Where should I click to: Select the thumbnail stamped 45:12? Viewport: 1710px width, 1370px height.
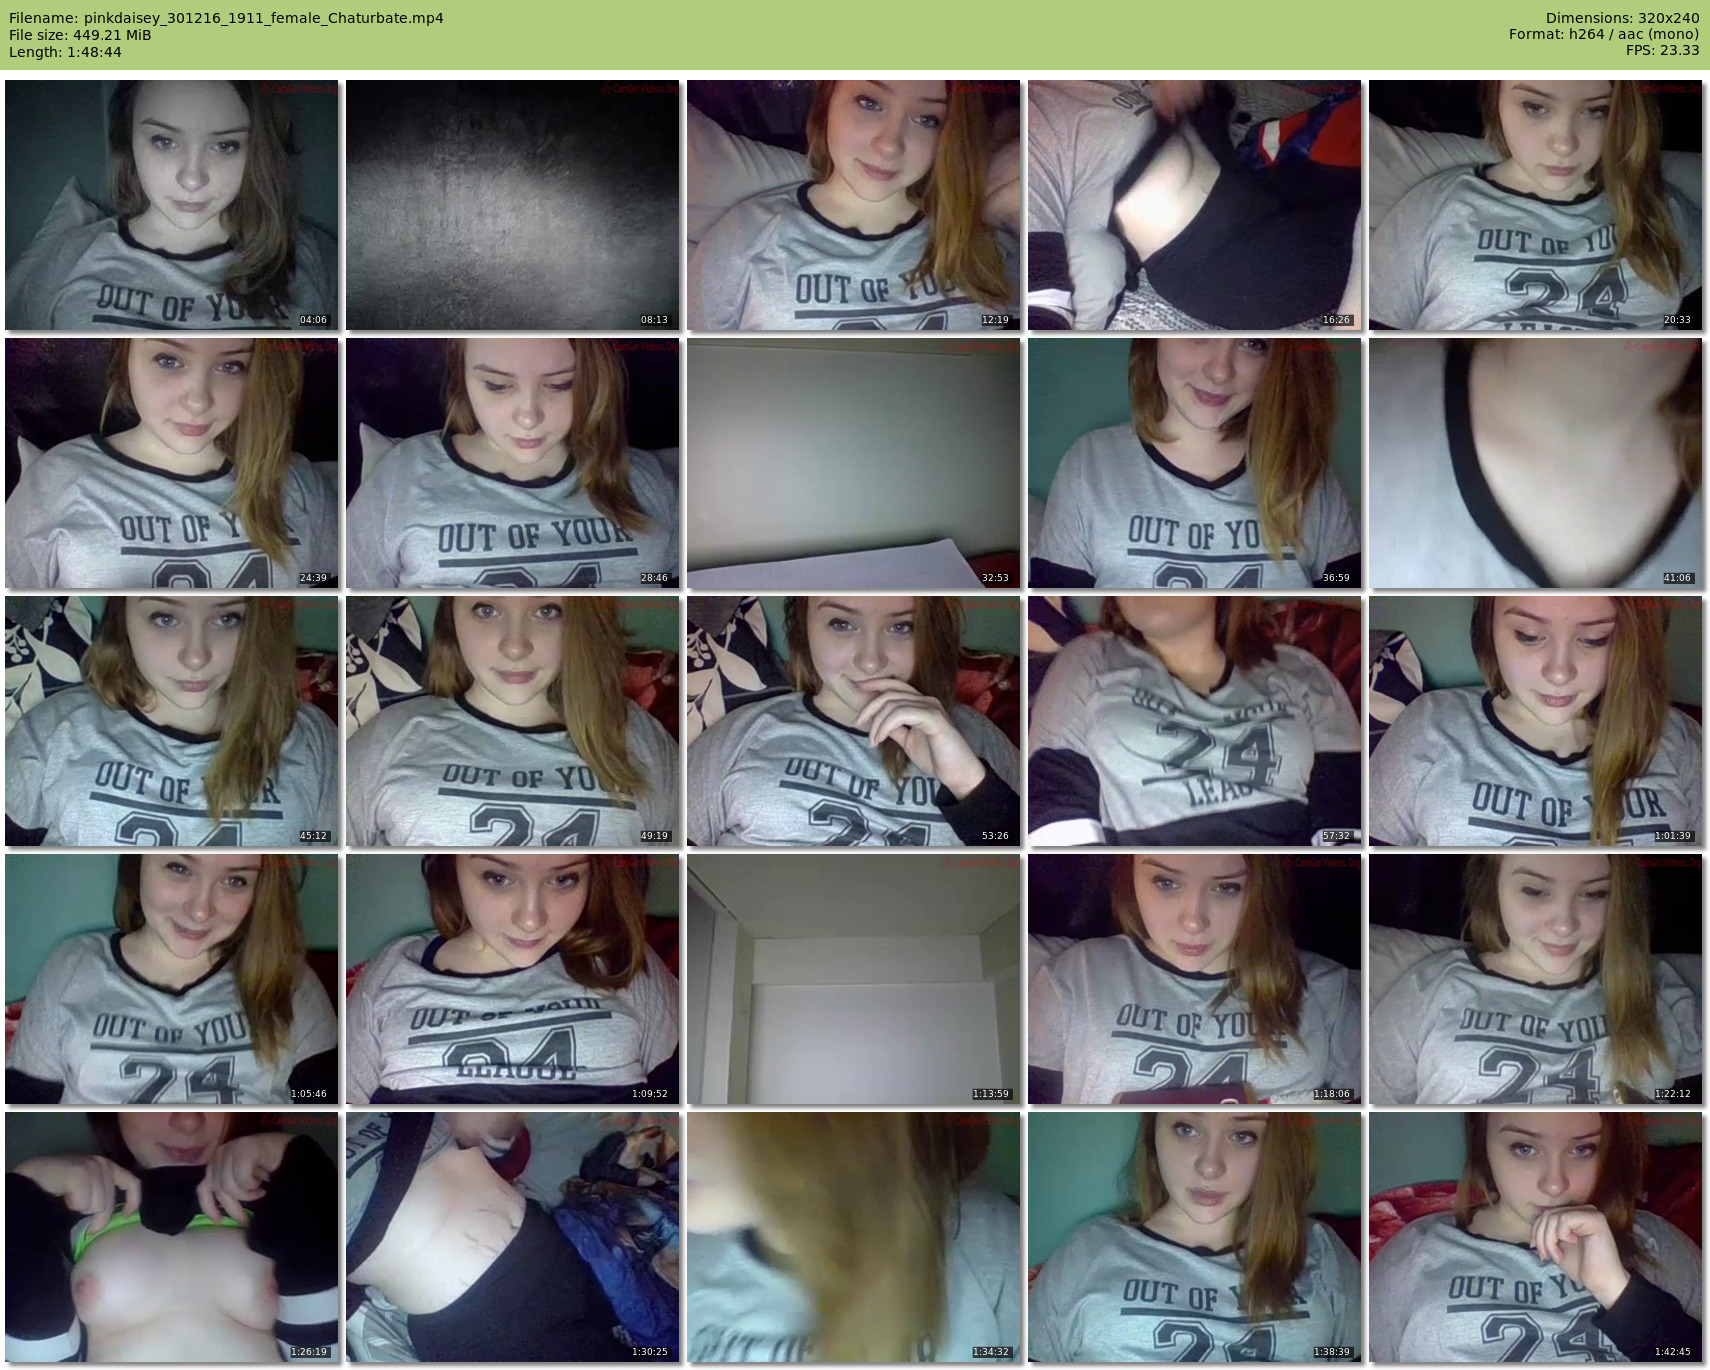[x=172, y=721]
